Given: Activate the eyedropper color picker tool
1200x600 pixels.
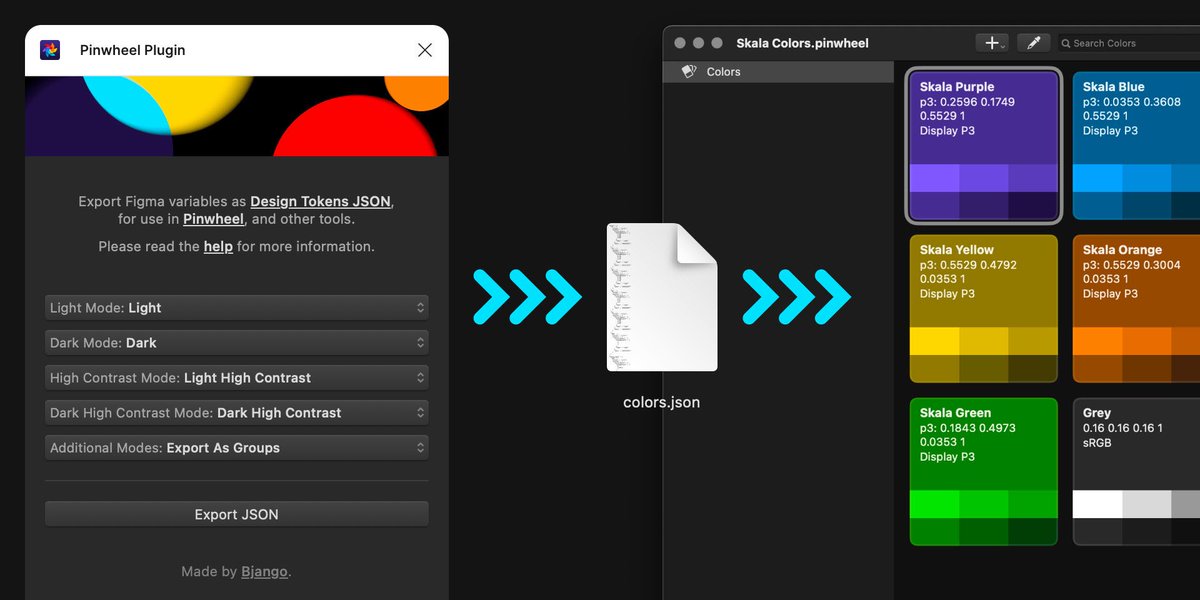Looking at the screenshot, I should tap(1033, 43).
